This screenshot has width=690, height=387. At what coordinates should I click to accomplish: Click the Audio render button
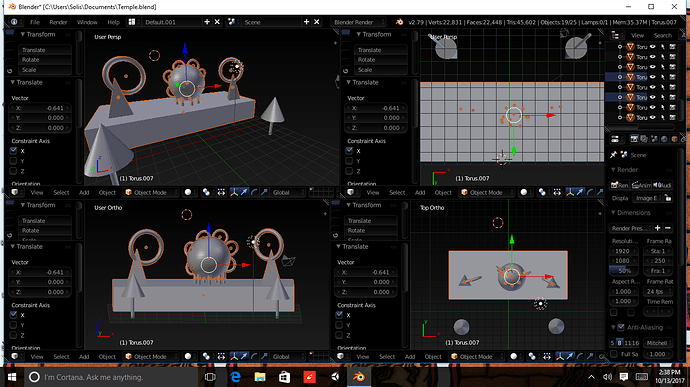[662, 185]
